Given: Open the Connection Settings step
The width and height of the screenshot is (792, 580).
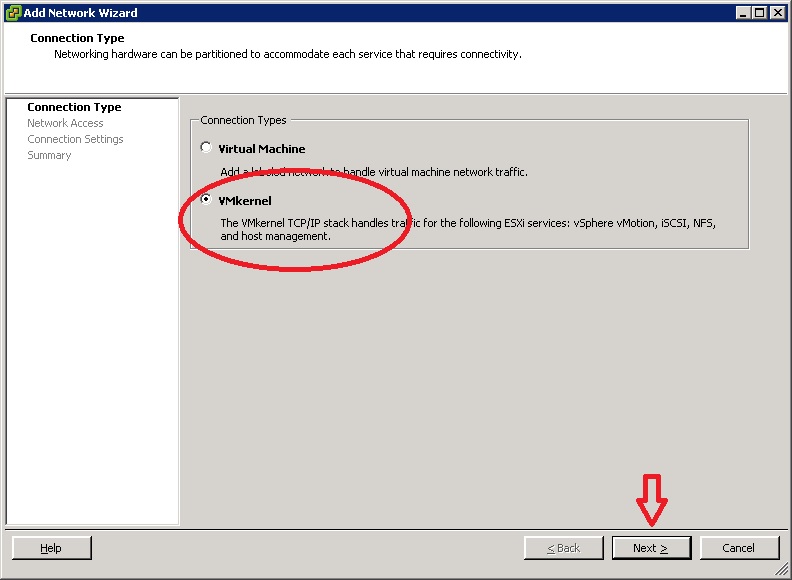Looking at the screenshot, I should click(75, 139).
